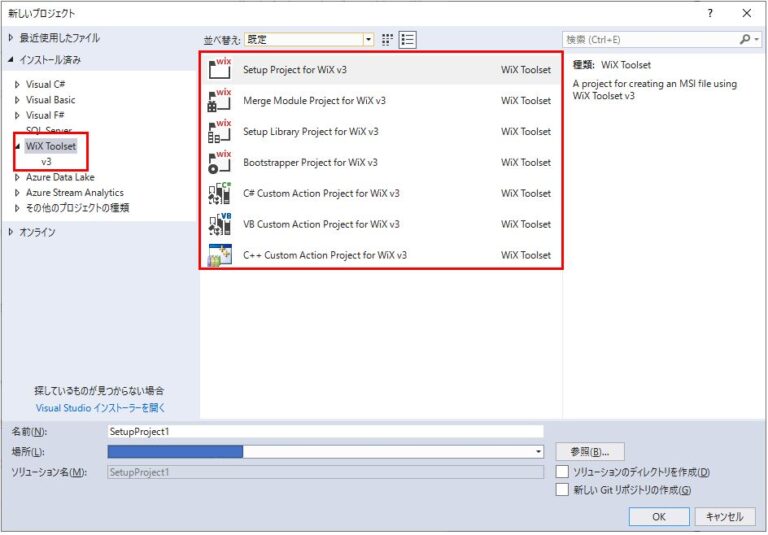Collapse the インストール済み section
The image size is (768, 535).
click(11, 60)
